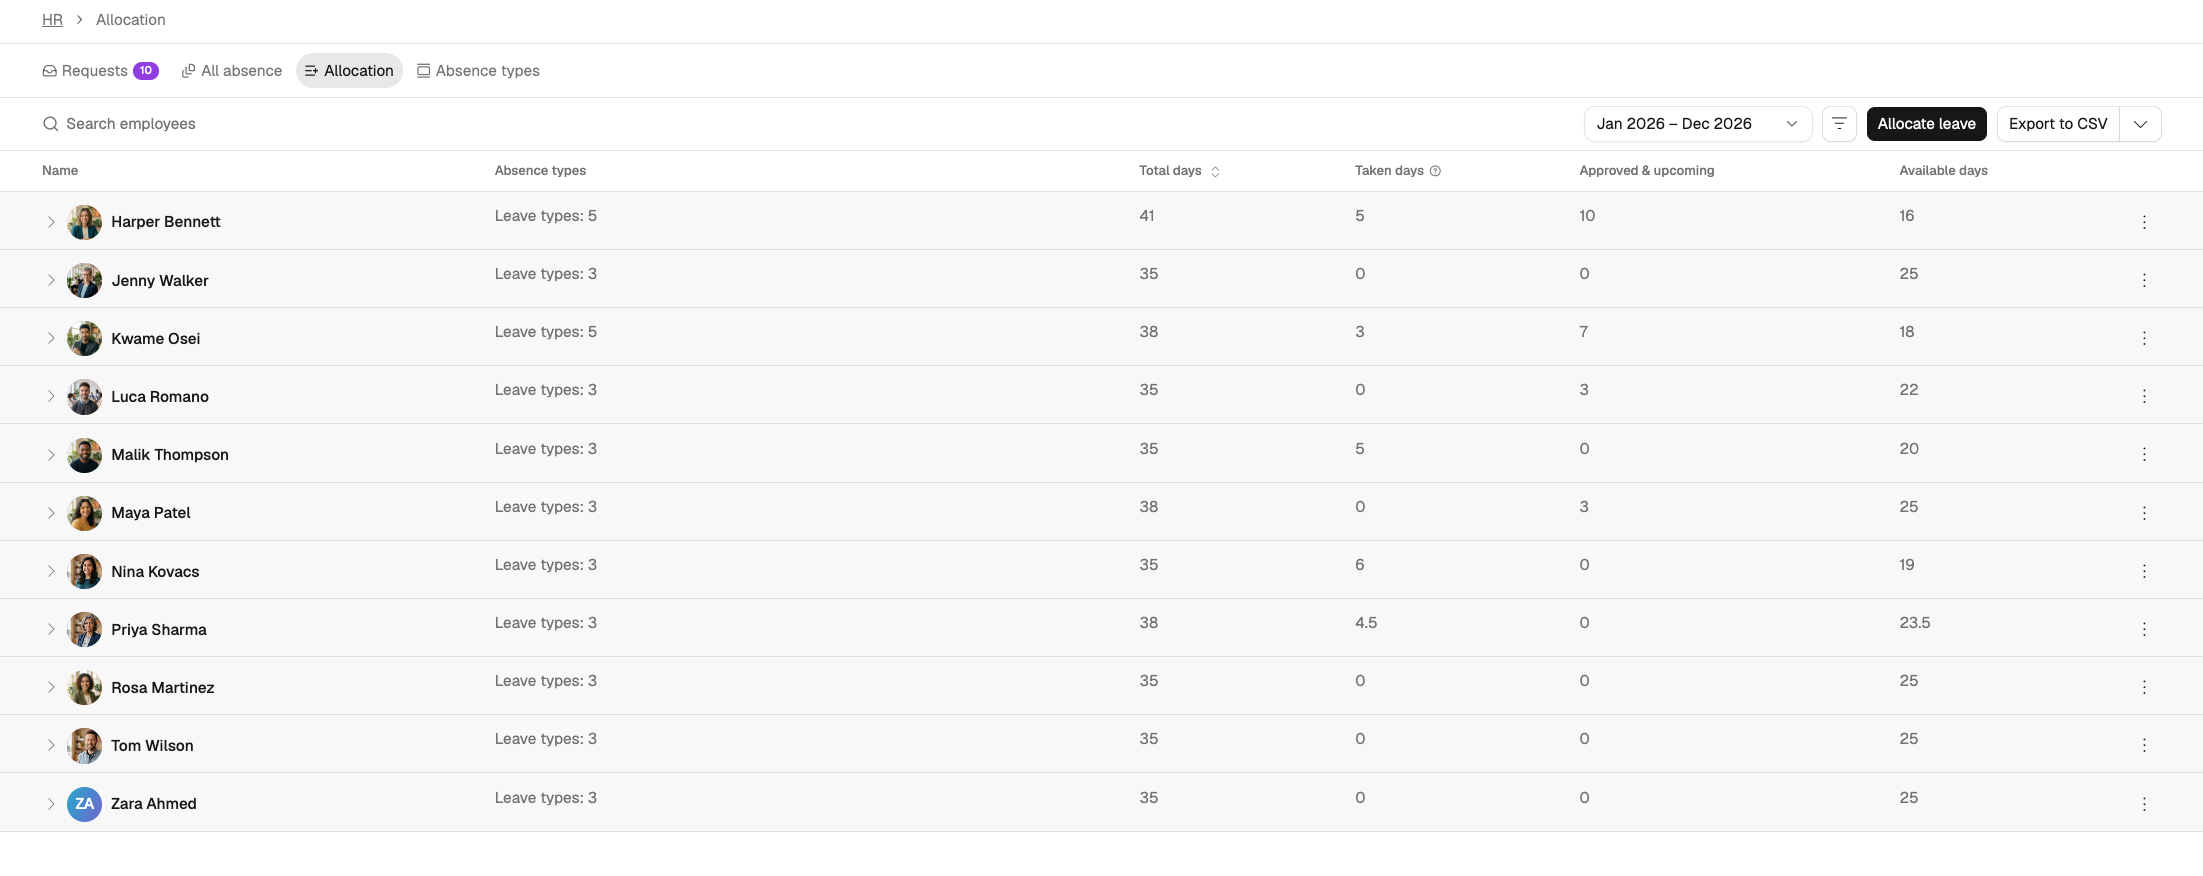Open the Absence types tab
2203x876 pixels.
tap(478, 71)
